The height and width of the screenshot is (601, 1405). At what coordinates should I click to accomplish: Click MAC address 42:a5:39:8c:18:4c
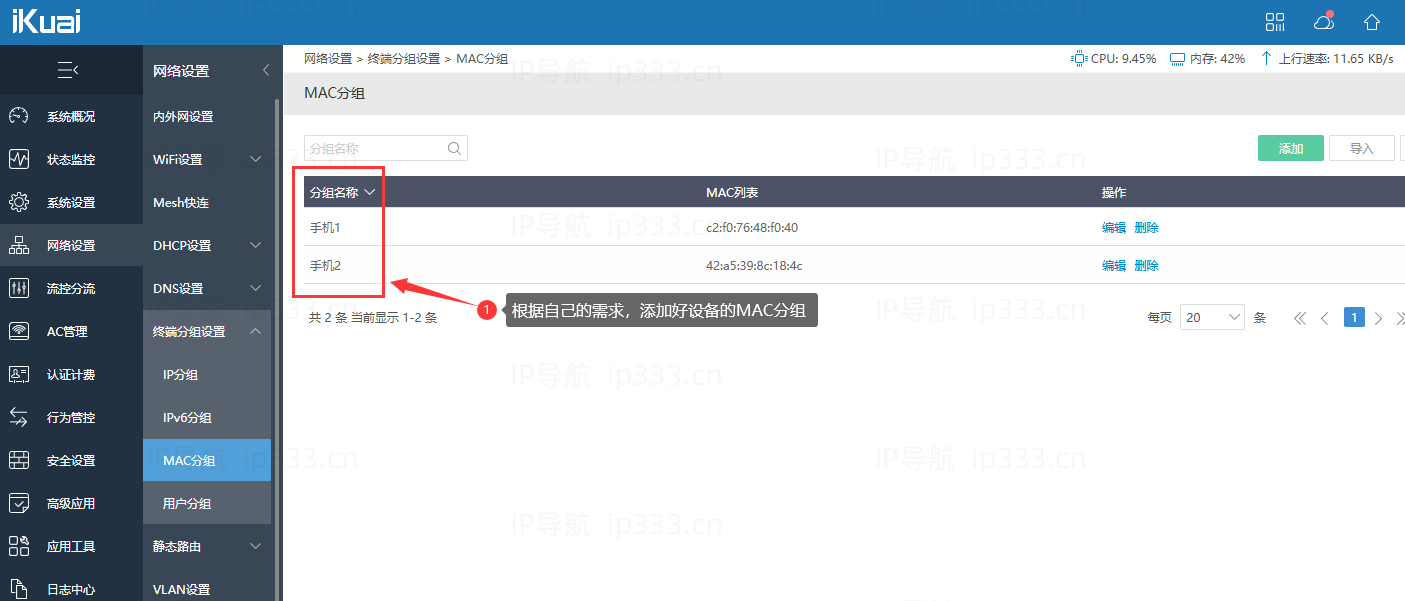(x=754, y=265)
